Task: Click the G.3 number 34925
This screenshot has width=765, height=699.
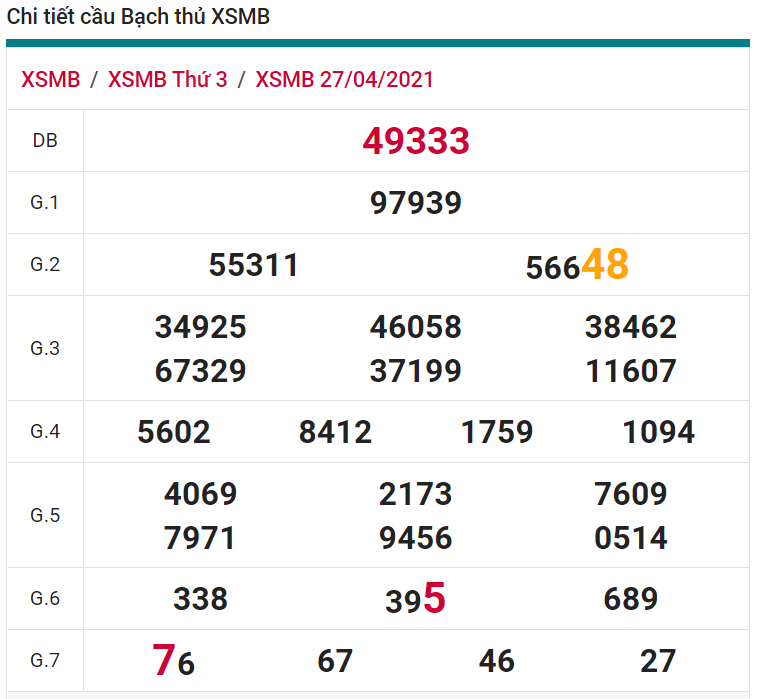Action: (x=201, y=327)
